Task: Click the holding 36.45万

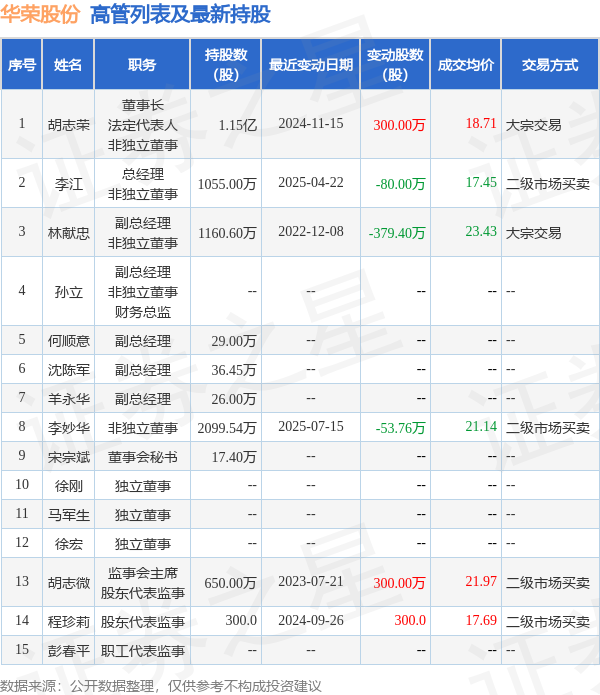Action: pos(234,370)
